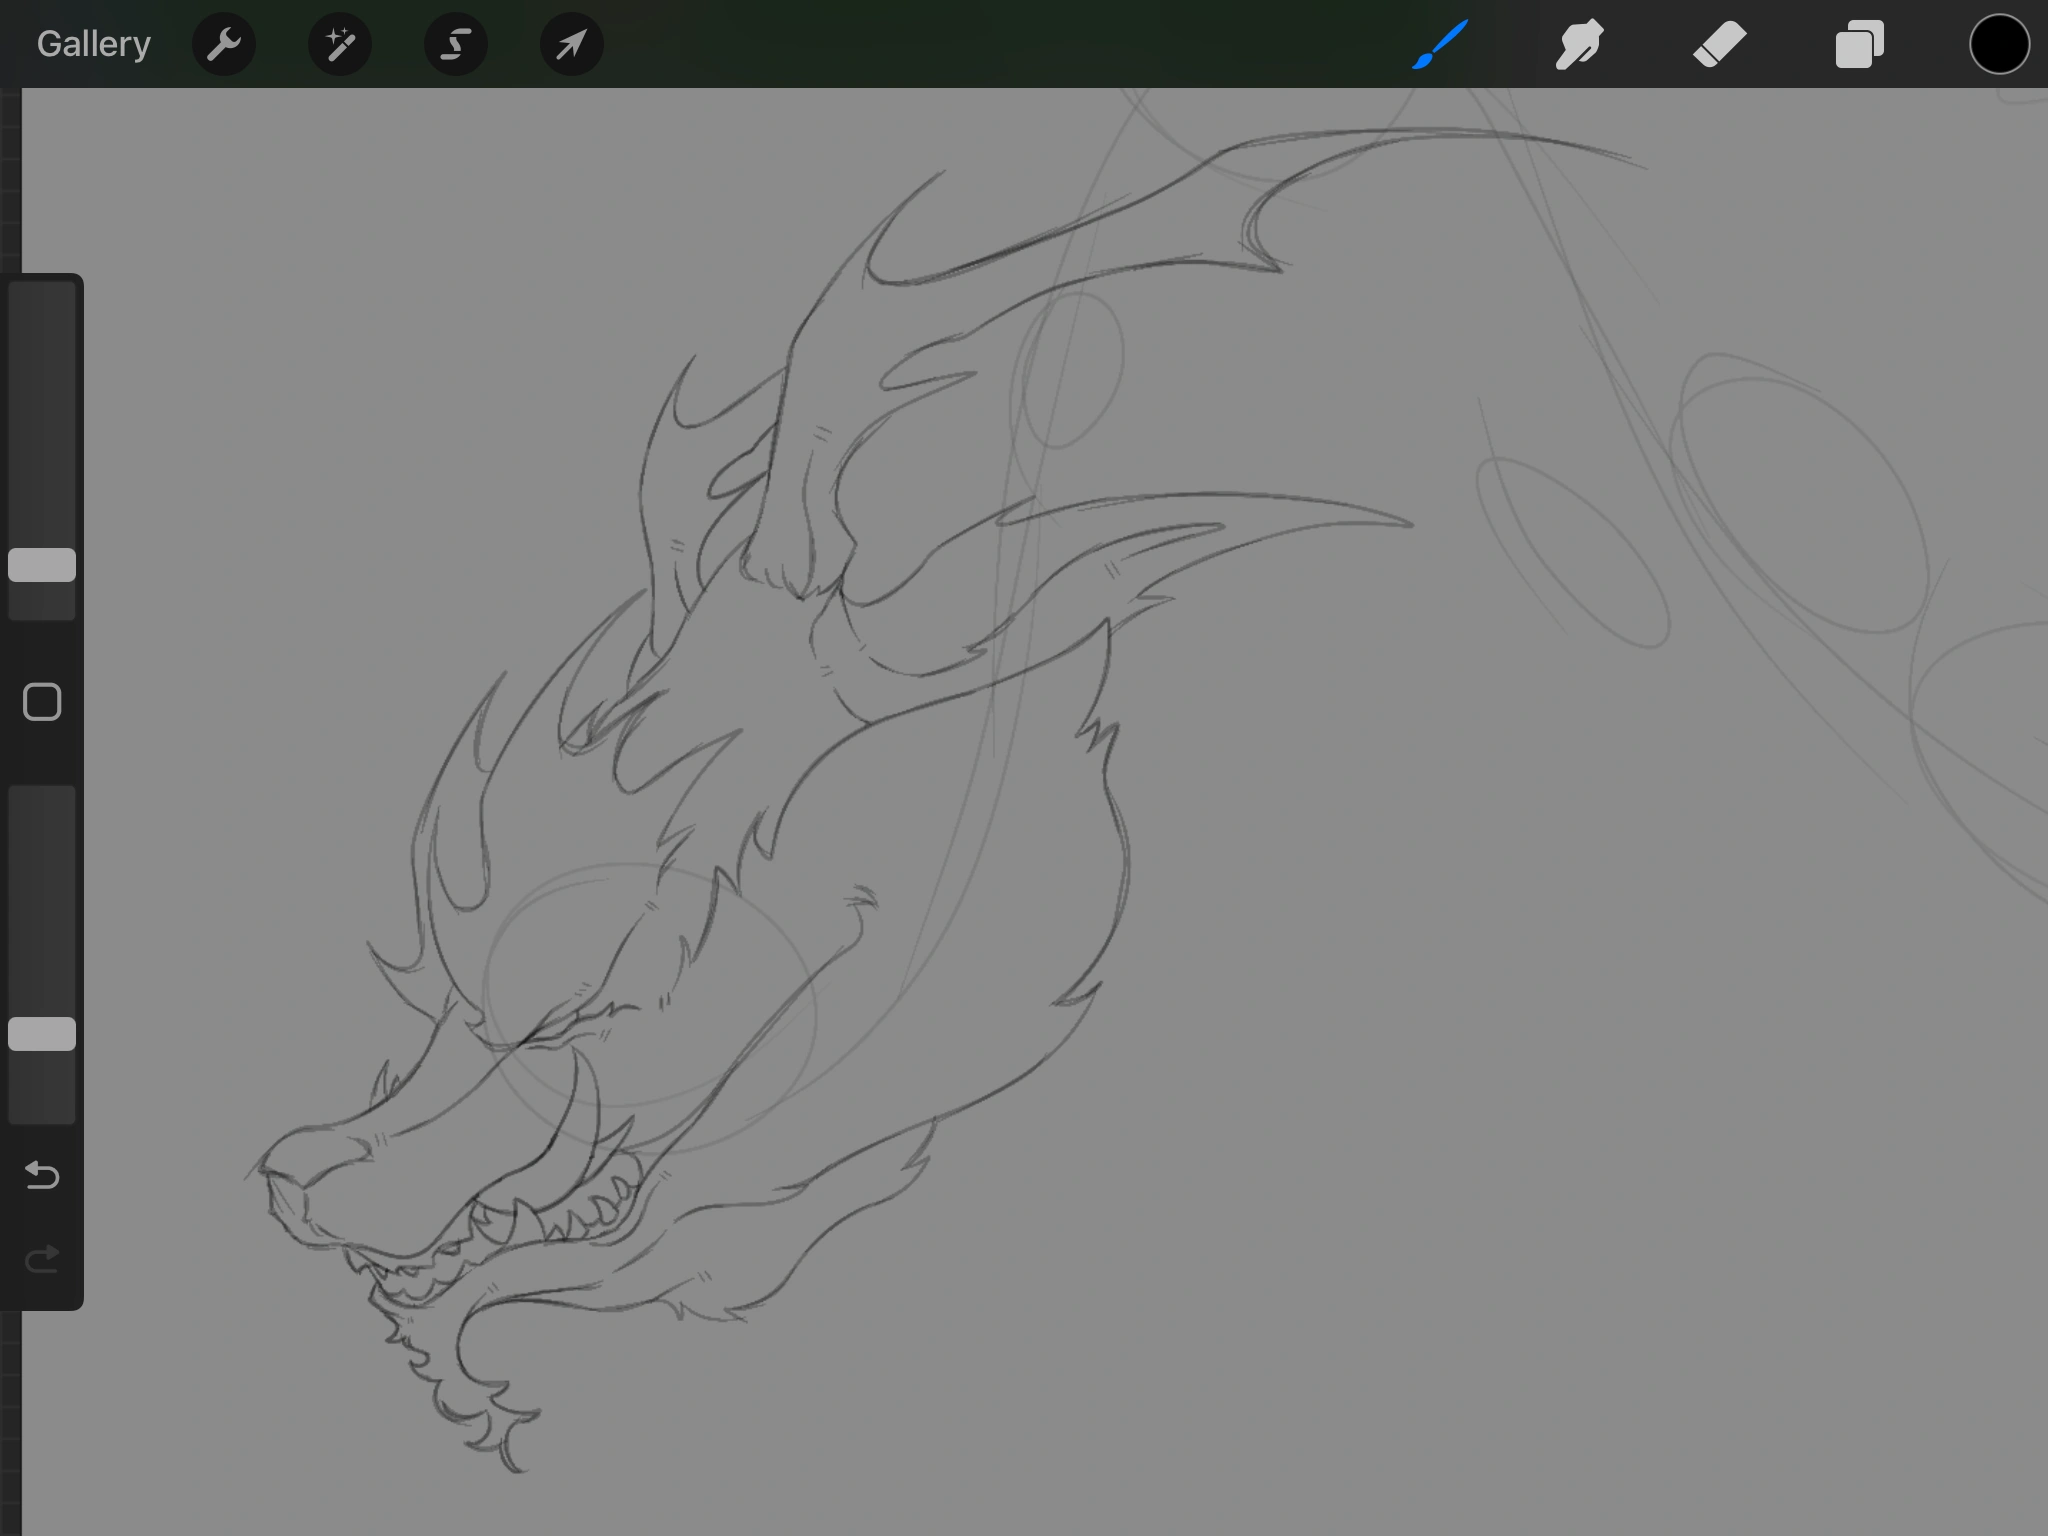Tap the sidebar modify square button

pyautogui.click(x=41, y=703)
